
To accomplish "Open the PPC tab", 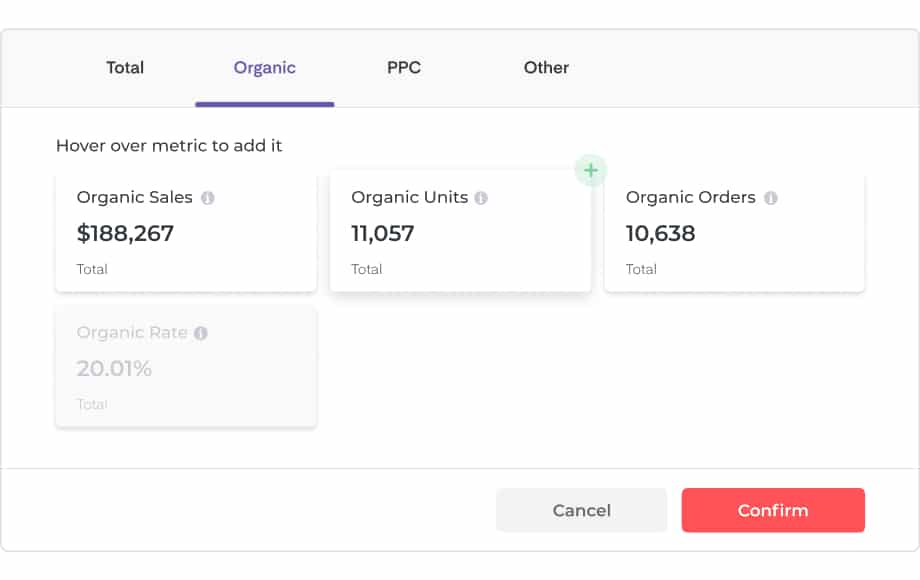I will [x=404, y=68].
